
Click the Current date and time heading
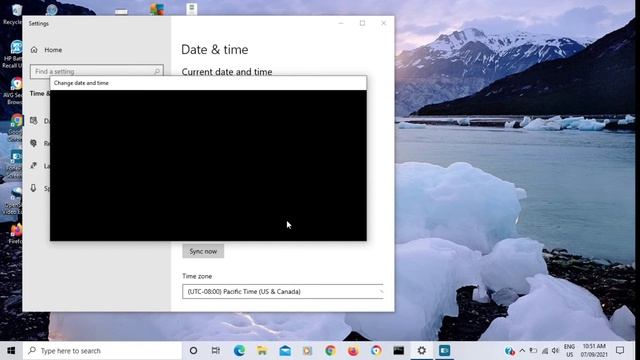(x=227, y=72)
